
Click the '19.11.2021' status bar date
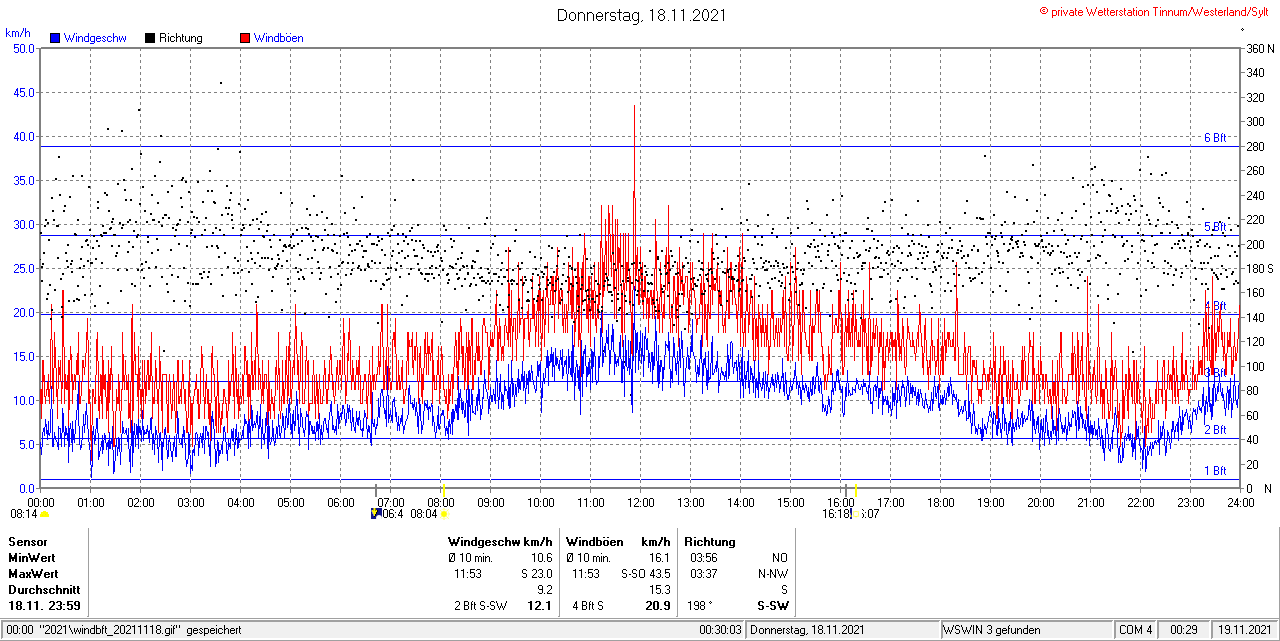tap(1244, 630)
